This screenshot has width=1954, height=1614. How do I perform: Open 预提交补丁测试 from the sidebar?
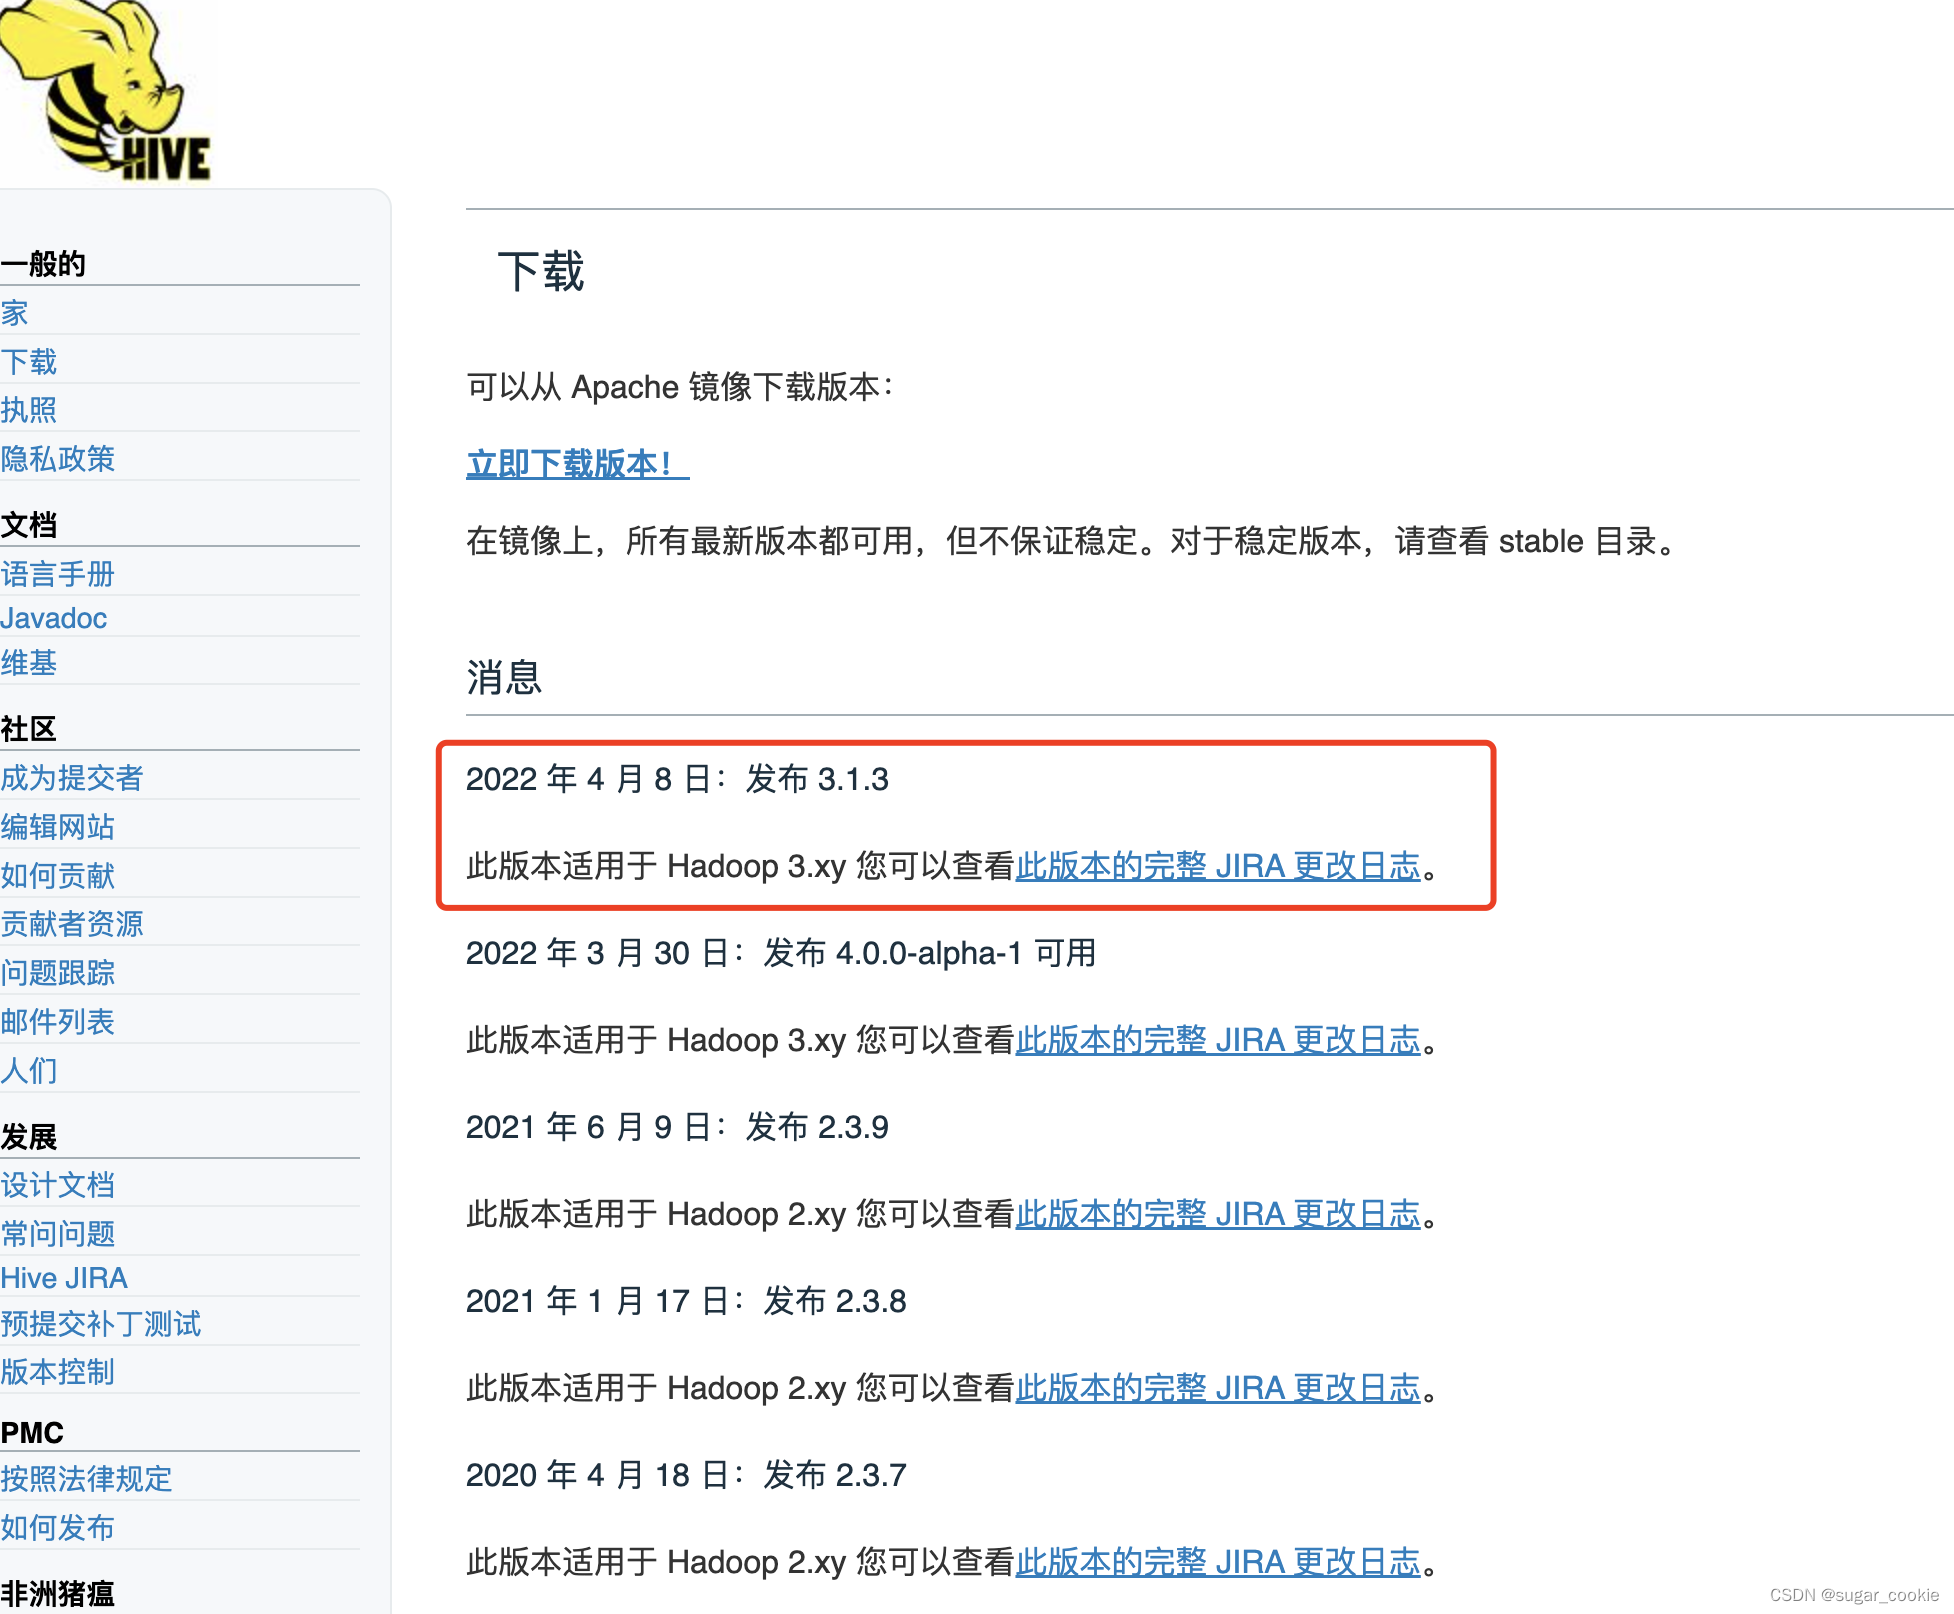pos(100,1324)
